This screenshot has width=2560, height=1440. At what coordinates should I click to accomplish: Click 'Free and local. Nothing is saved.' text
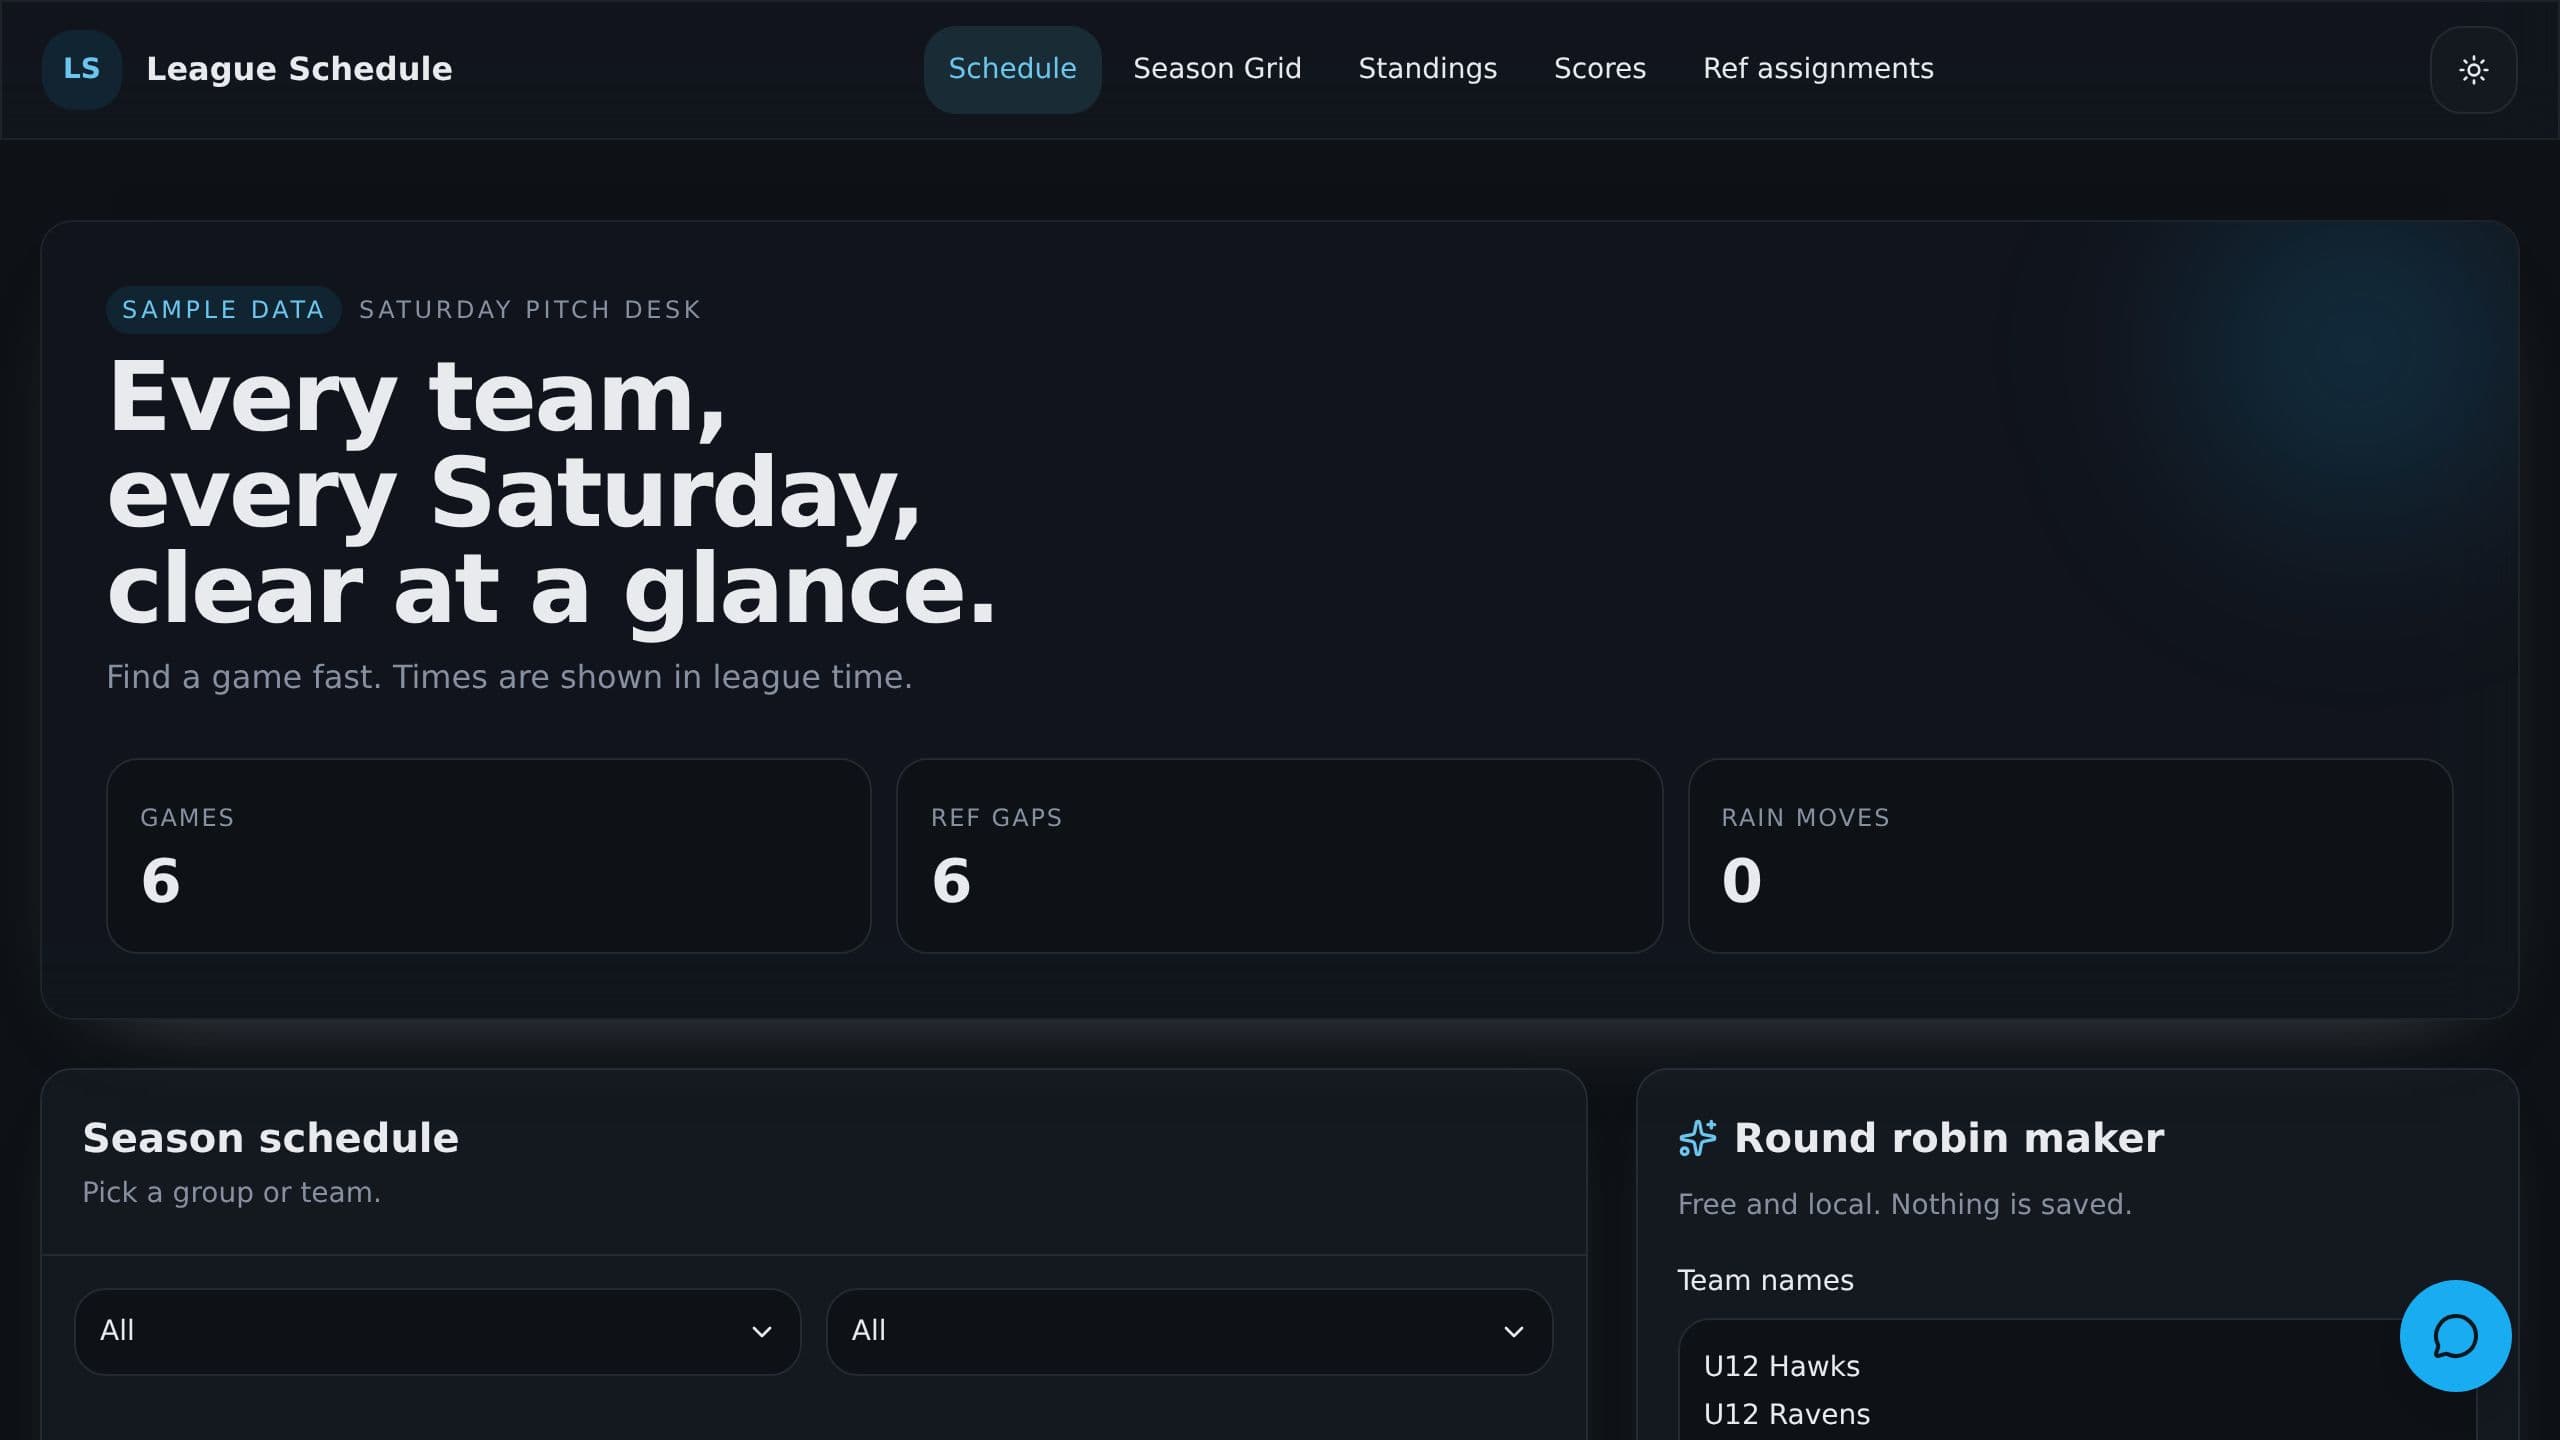click(x=1904, y=1204)
